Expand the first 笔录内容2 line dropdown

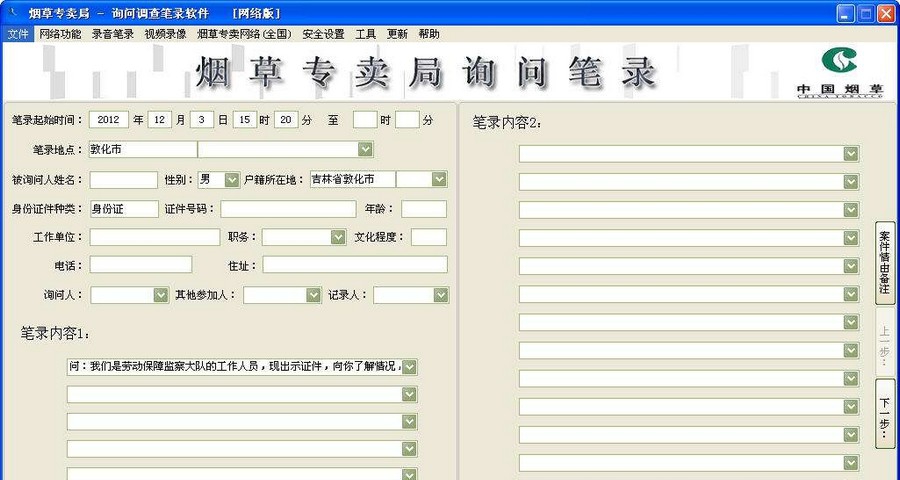[851, 154]
